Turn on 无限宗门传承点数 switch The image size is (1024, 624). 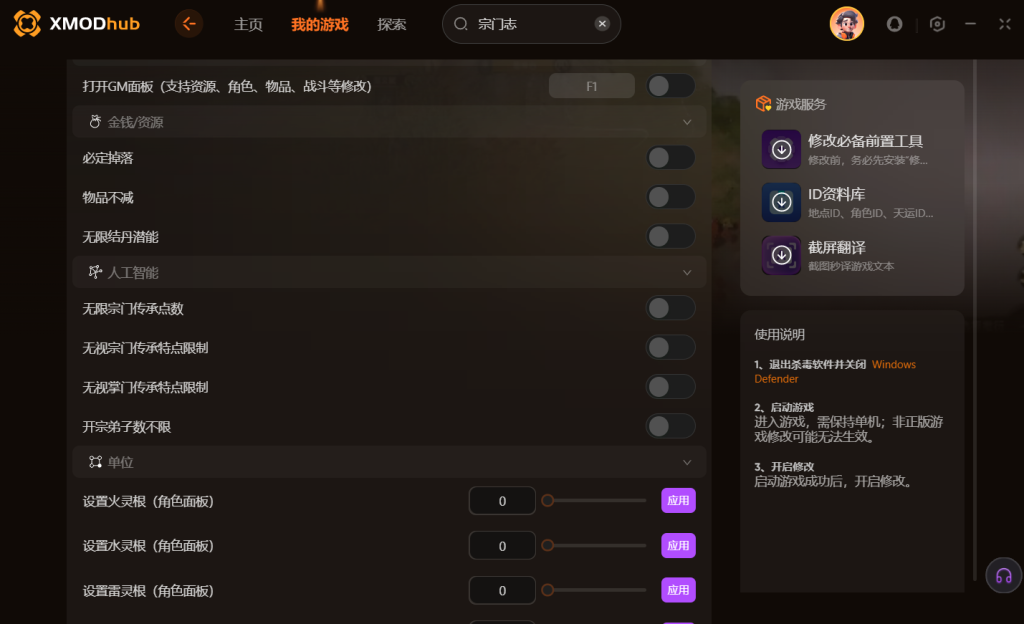pyautogui.click(x=670, y=308)
